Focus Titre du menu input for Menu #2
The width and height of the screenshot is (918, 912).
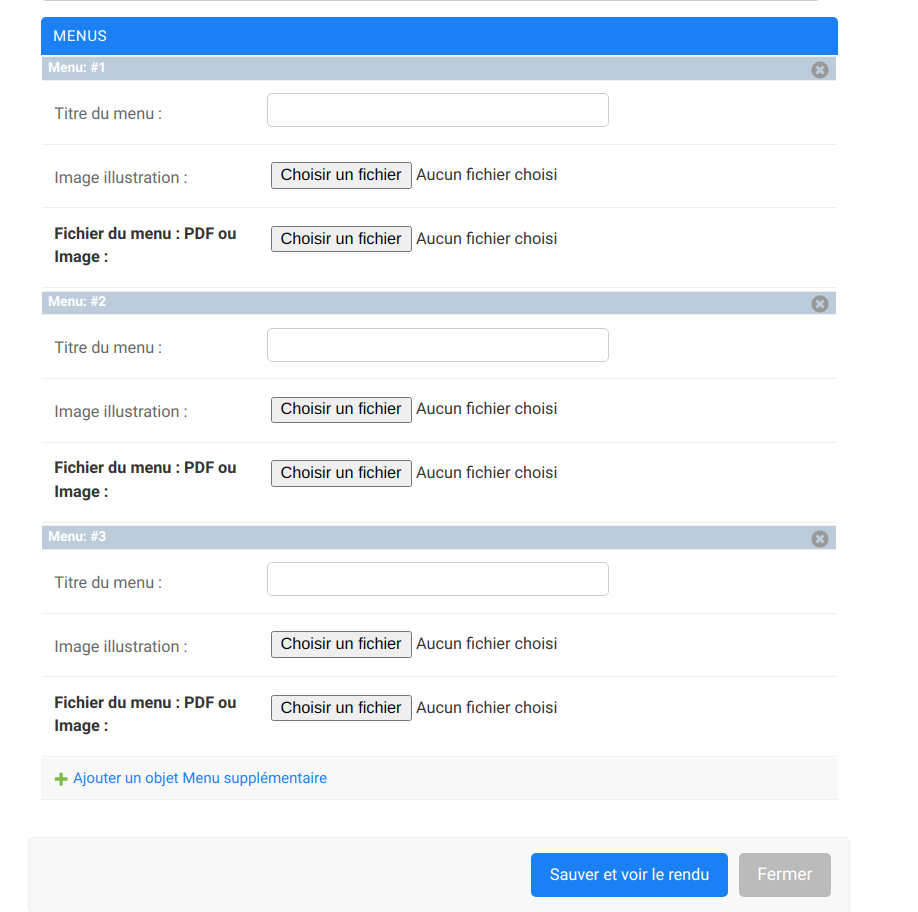point(437,345)
